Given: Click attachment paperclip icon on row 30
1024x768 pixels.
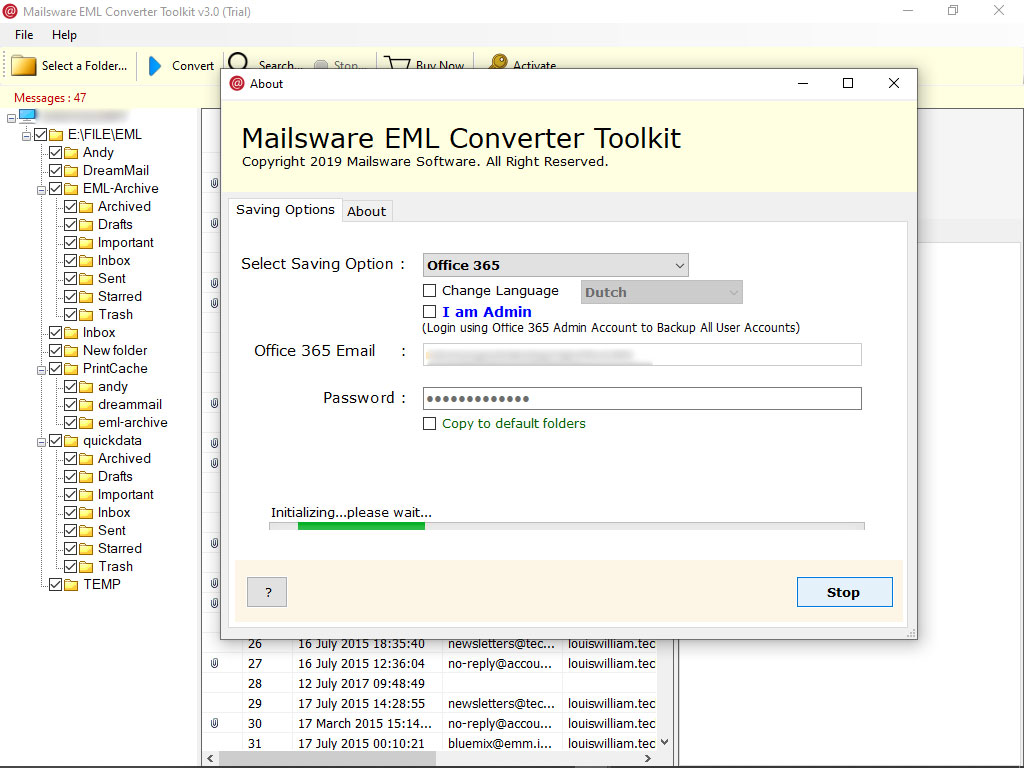Looking at the screenshot, I should (x=214, y=724).
